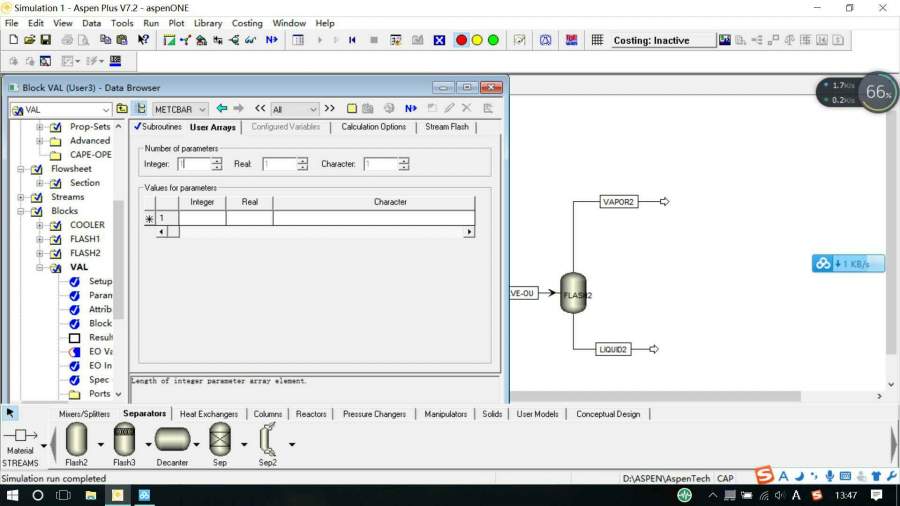The image size is (900, 506).
Task: Click the Save icon in main toolbar
Action: (x=46, y=40)
